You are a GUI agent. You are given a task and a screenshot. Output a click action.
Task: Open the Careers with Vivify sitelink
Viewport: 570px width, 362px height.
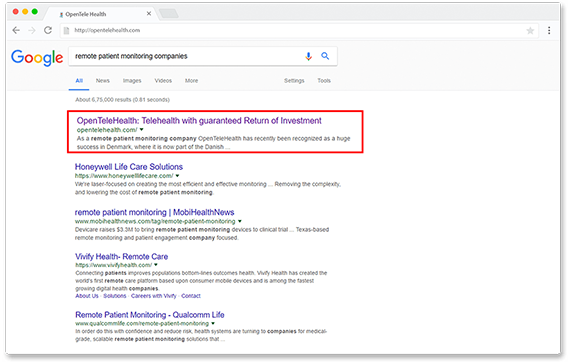click(153, 296)
